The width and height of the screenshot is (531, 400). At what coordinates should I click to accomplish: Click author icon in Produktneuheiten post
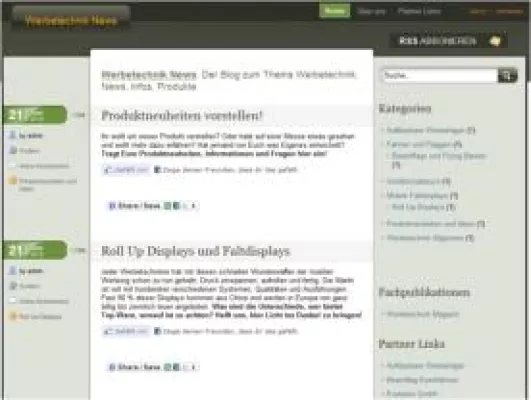13,135
